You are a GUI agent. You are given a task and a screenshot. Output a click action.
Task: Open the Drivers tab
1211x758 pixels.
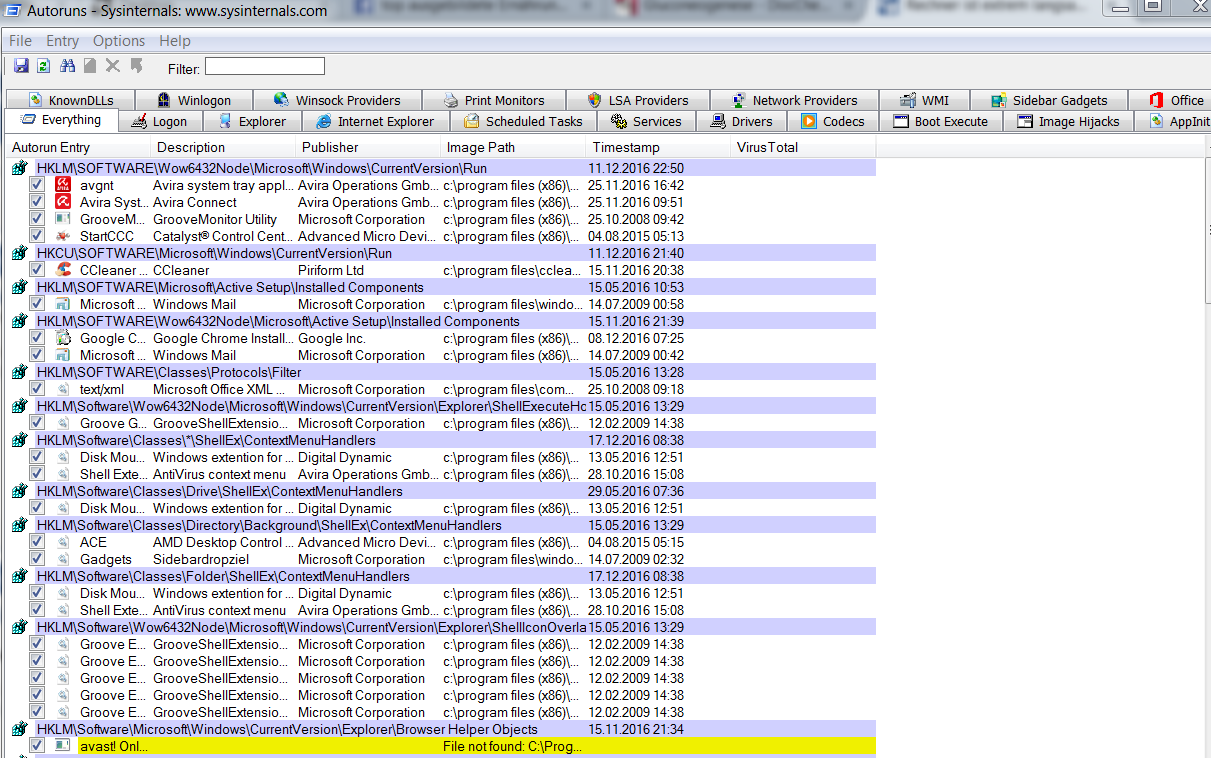tap(742, 121)
